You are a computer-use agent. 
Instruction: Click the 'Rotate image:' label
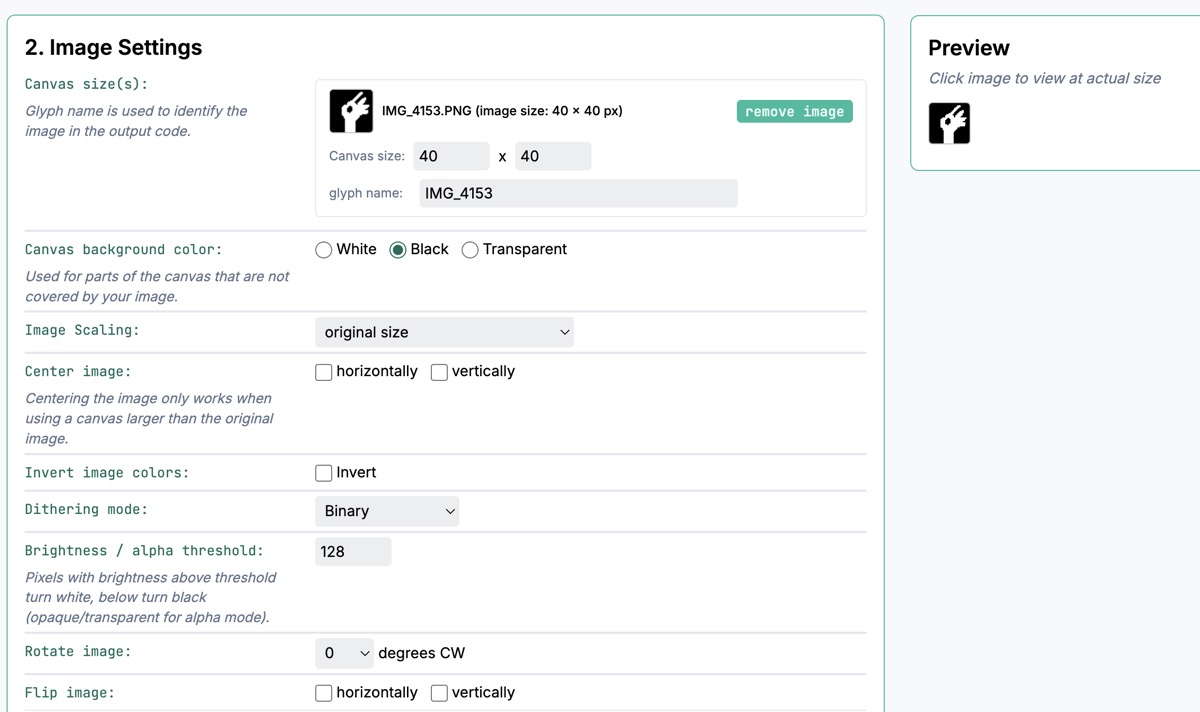pos(78,651)
